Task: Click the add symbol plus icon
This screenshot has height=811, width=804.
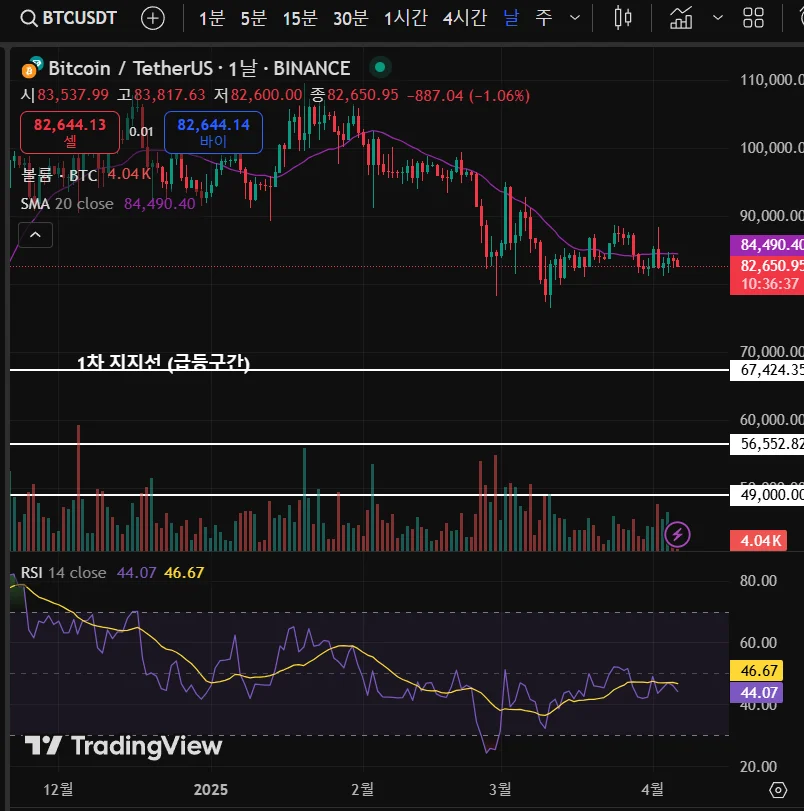Action: click(x=153, y=19)
